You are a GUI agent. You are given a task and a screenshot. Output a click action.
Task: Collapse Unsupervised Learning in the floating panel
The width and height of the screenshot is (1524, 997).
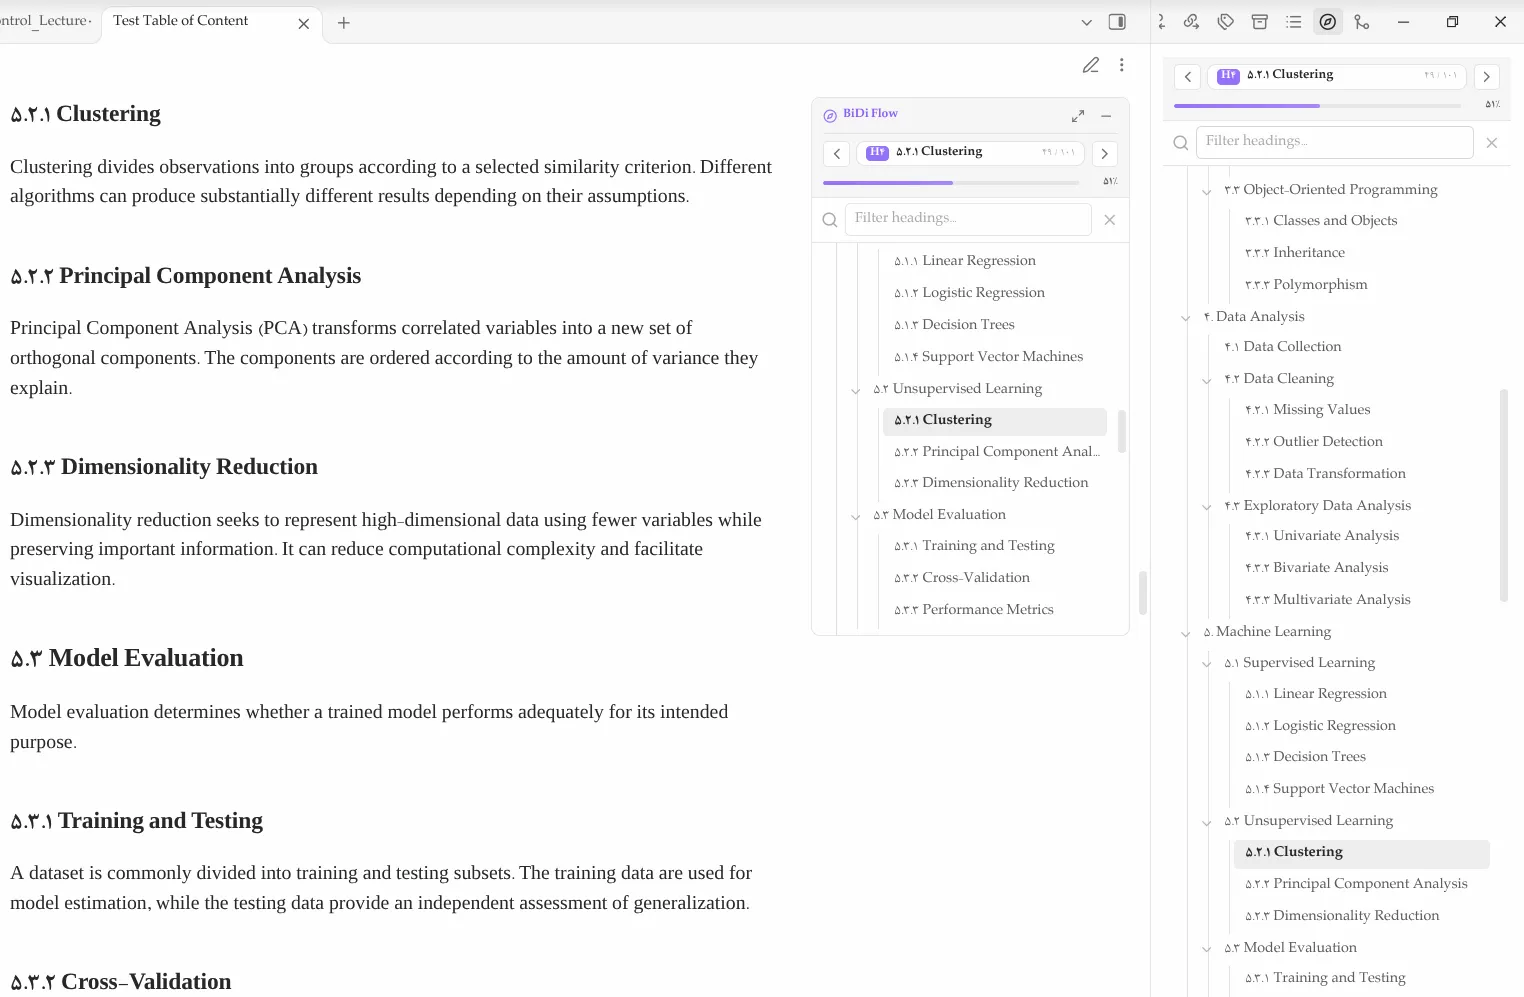pos(856,390)
